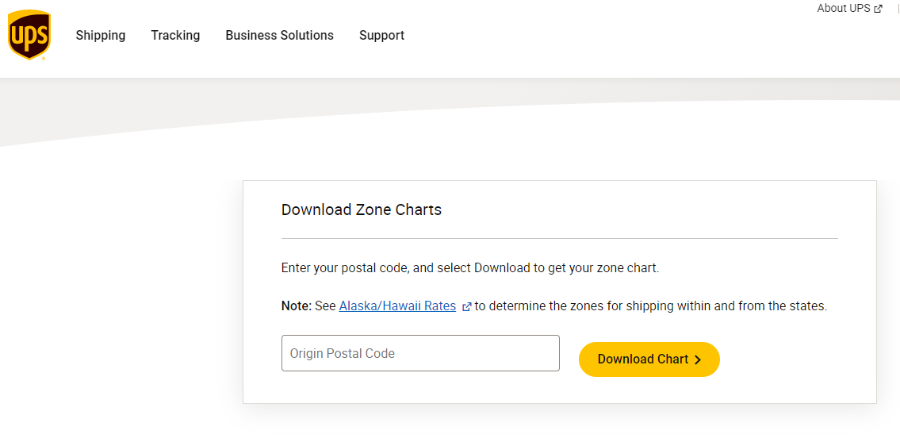The image size is (900, 442).
Task: Click text 'to determine the zones for shipping'
Action: point(650,306)
